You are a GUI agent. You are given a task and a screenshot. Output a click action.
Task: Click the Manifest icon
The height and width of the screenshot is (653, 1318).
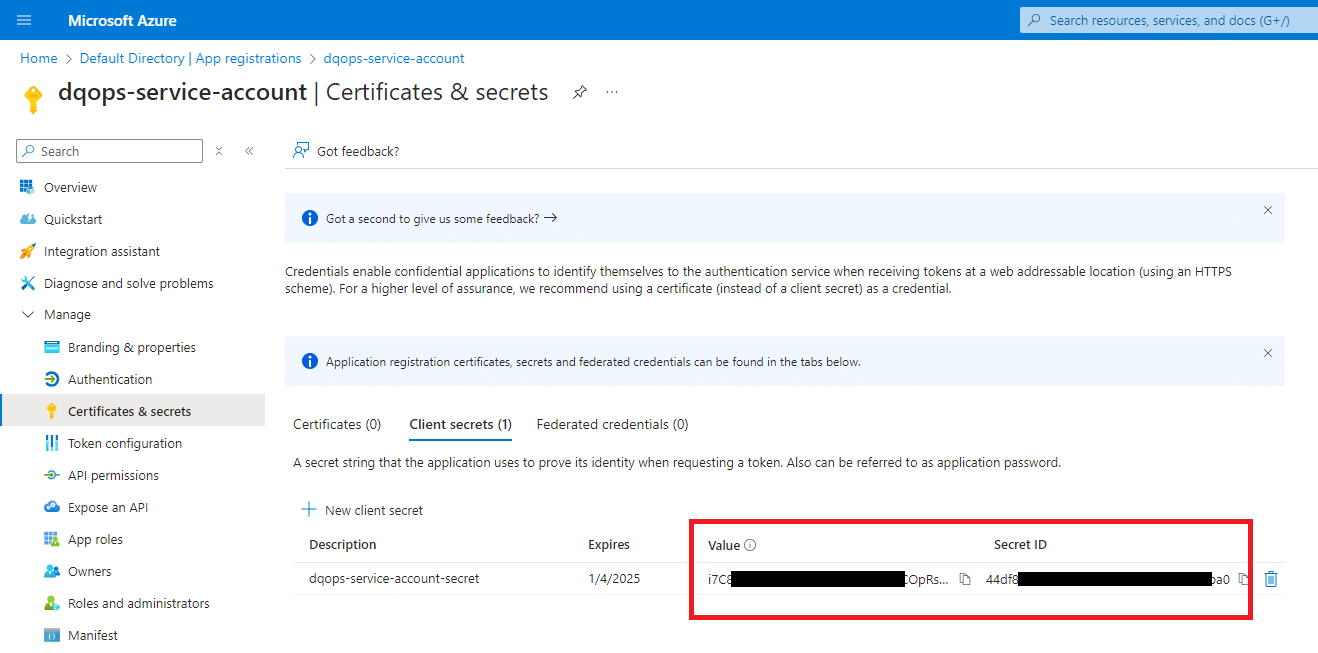[x=52, y=635]
